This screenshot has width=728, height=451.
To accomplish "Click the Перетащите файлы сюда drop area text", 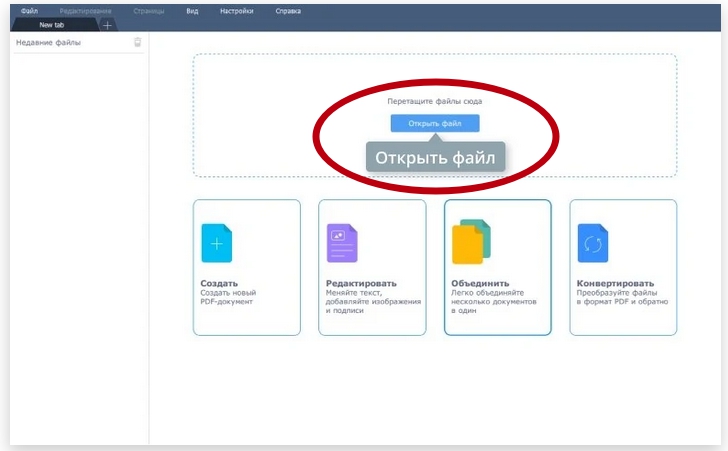I will 434,101.
